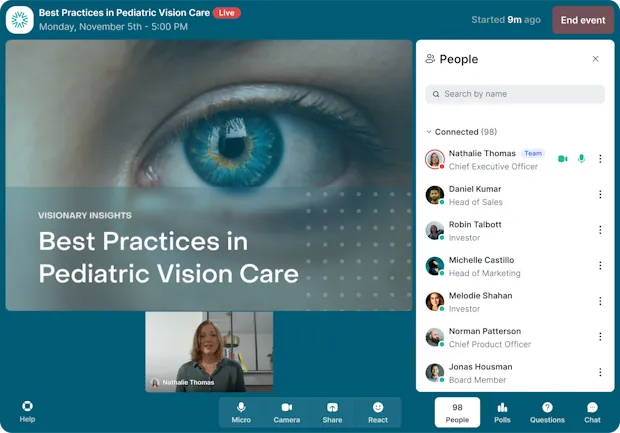This screenshot has width=620, height=433.
Task: Click Melodie Shahan's avatar
Action: coord(435,302)
